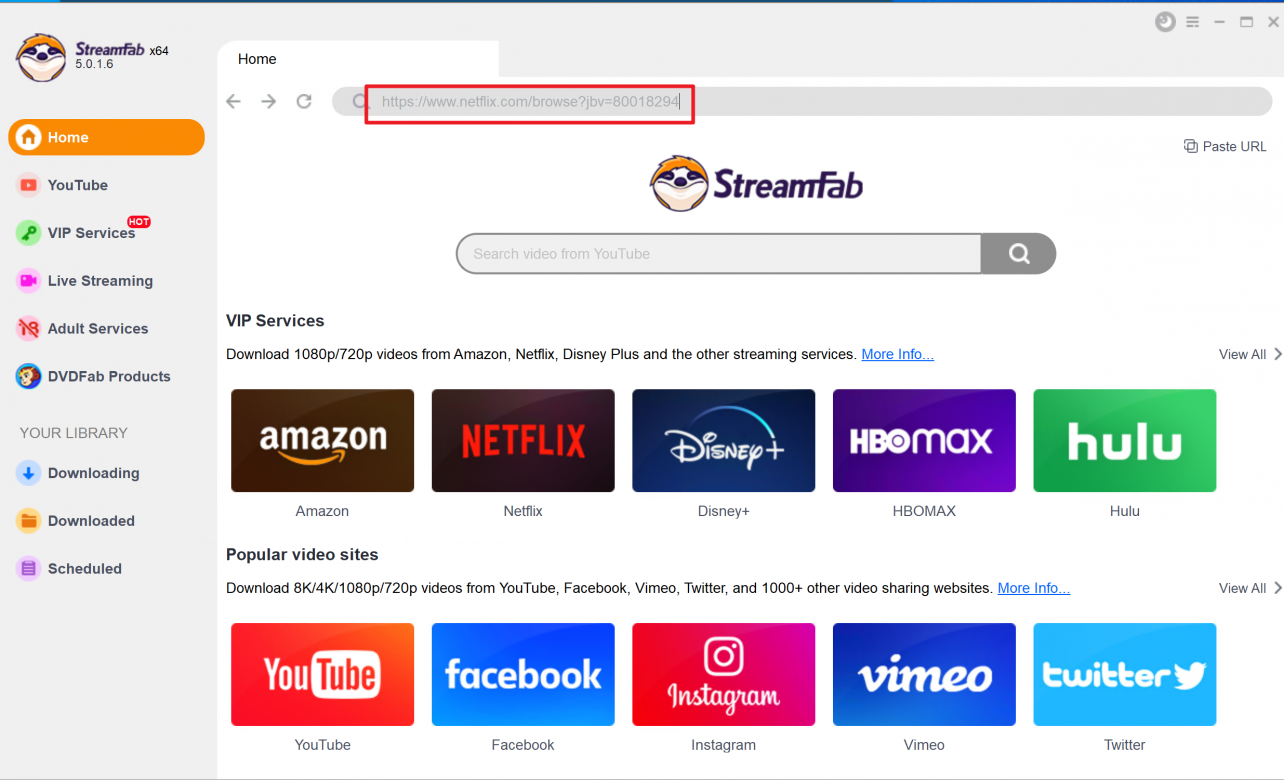This screenshot has width=1284, height=780.
Task: Reload the page with refresh icon
Action: coord(304,101)
